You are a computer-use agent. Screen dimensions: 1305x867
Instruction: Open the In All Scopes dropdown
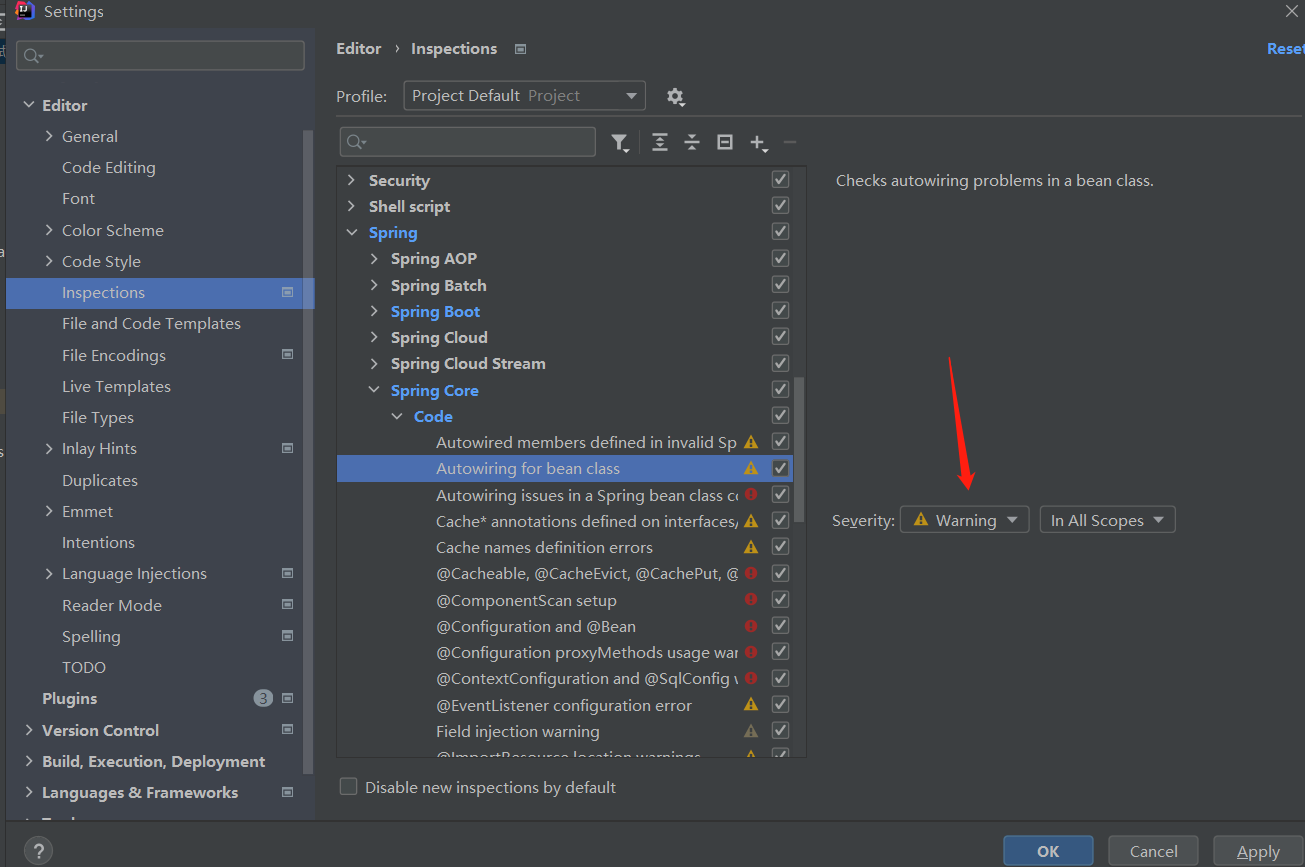click(x=1108, y=520)
